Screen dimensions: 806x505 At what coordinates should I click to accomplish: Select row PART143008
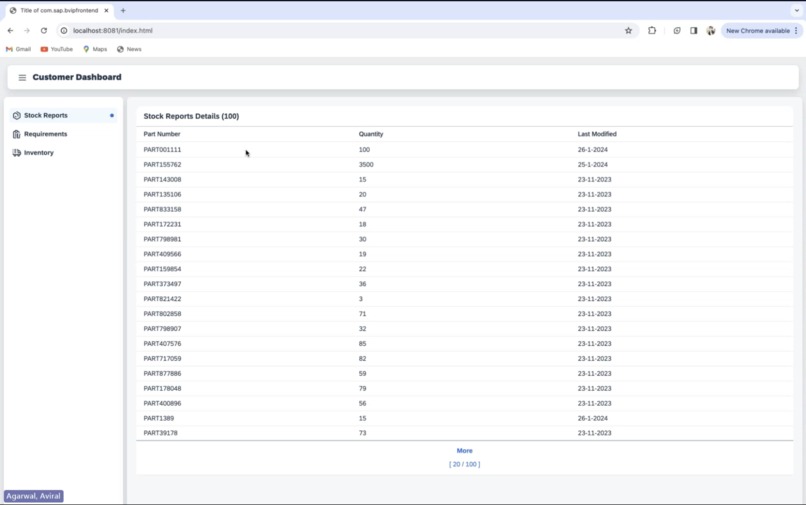(x=464, y=179)
